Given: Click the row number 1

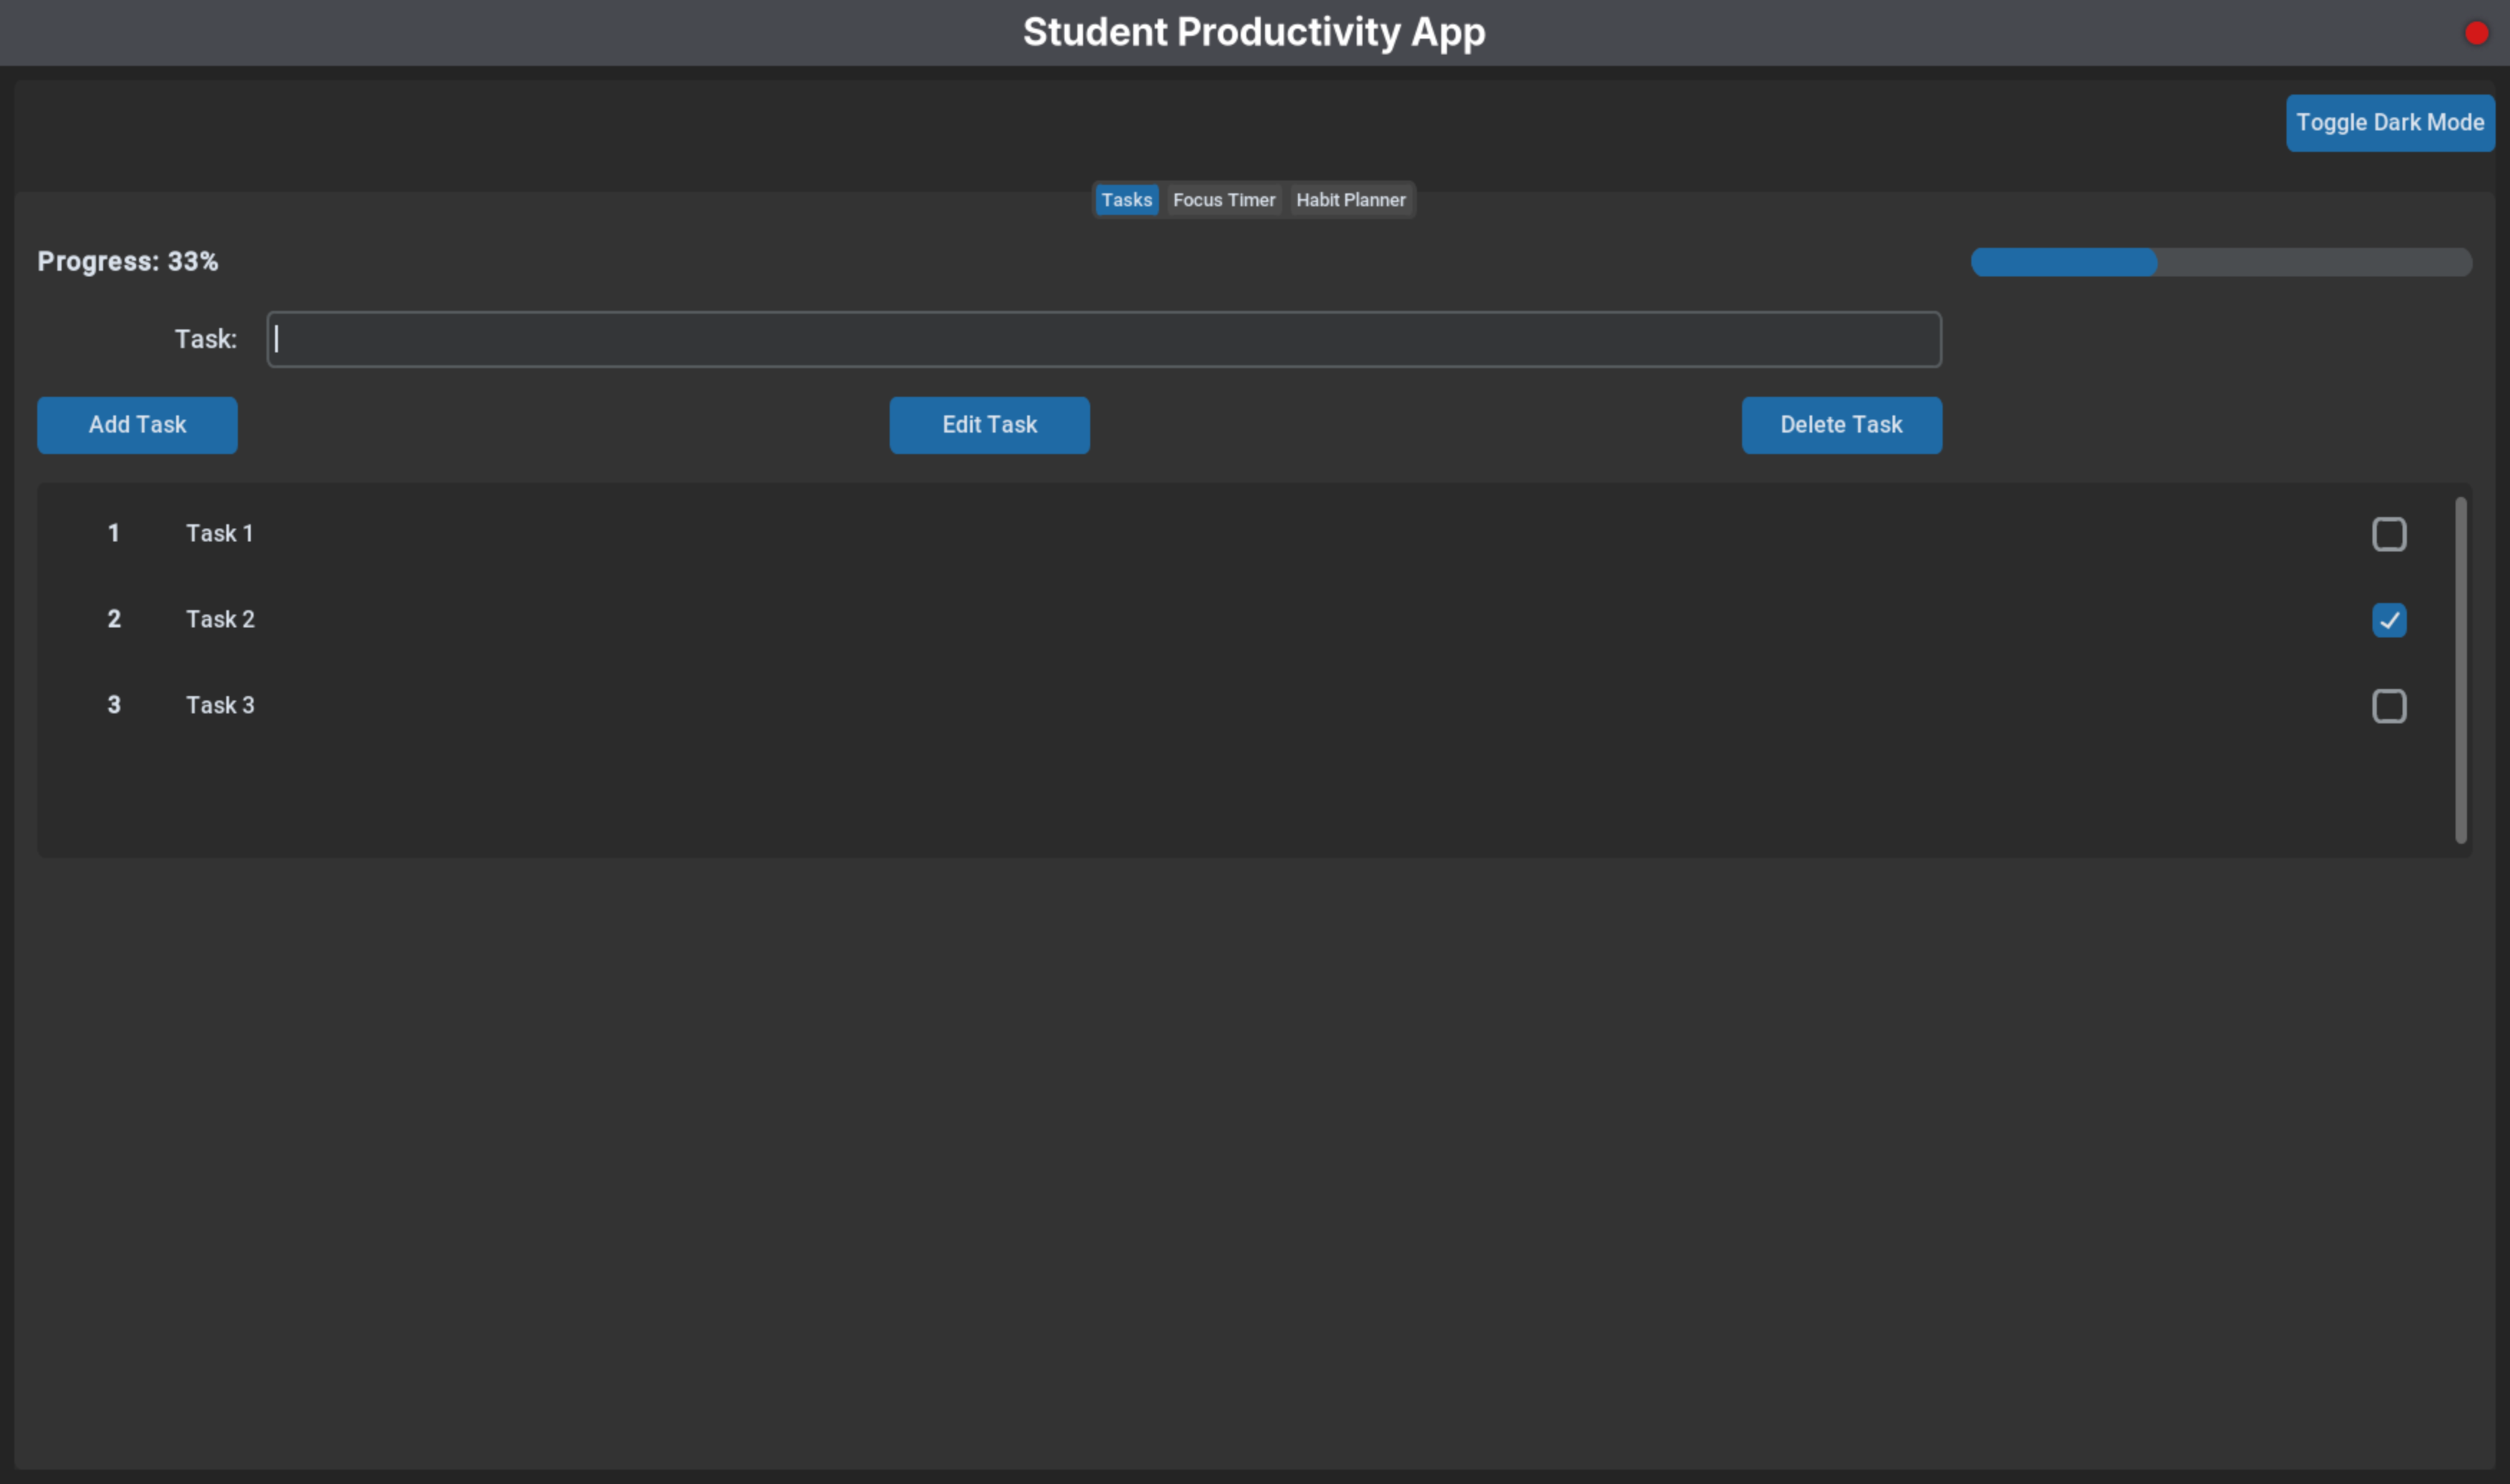Looking at the screenshot, I should (114, 534).
